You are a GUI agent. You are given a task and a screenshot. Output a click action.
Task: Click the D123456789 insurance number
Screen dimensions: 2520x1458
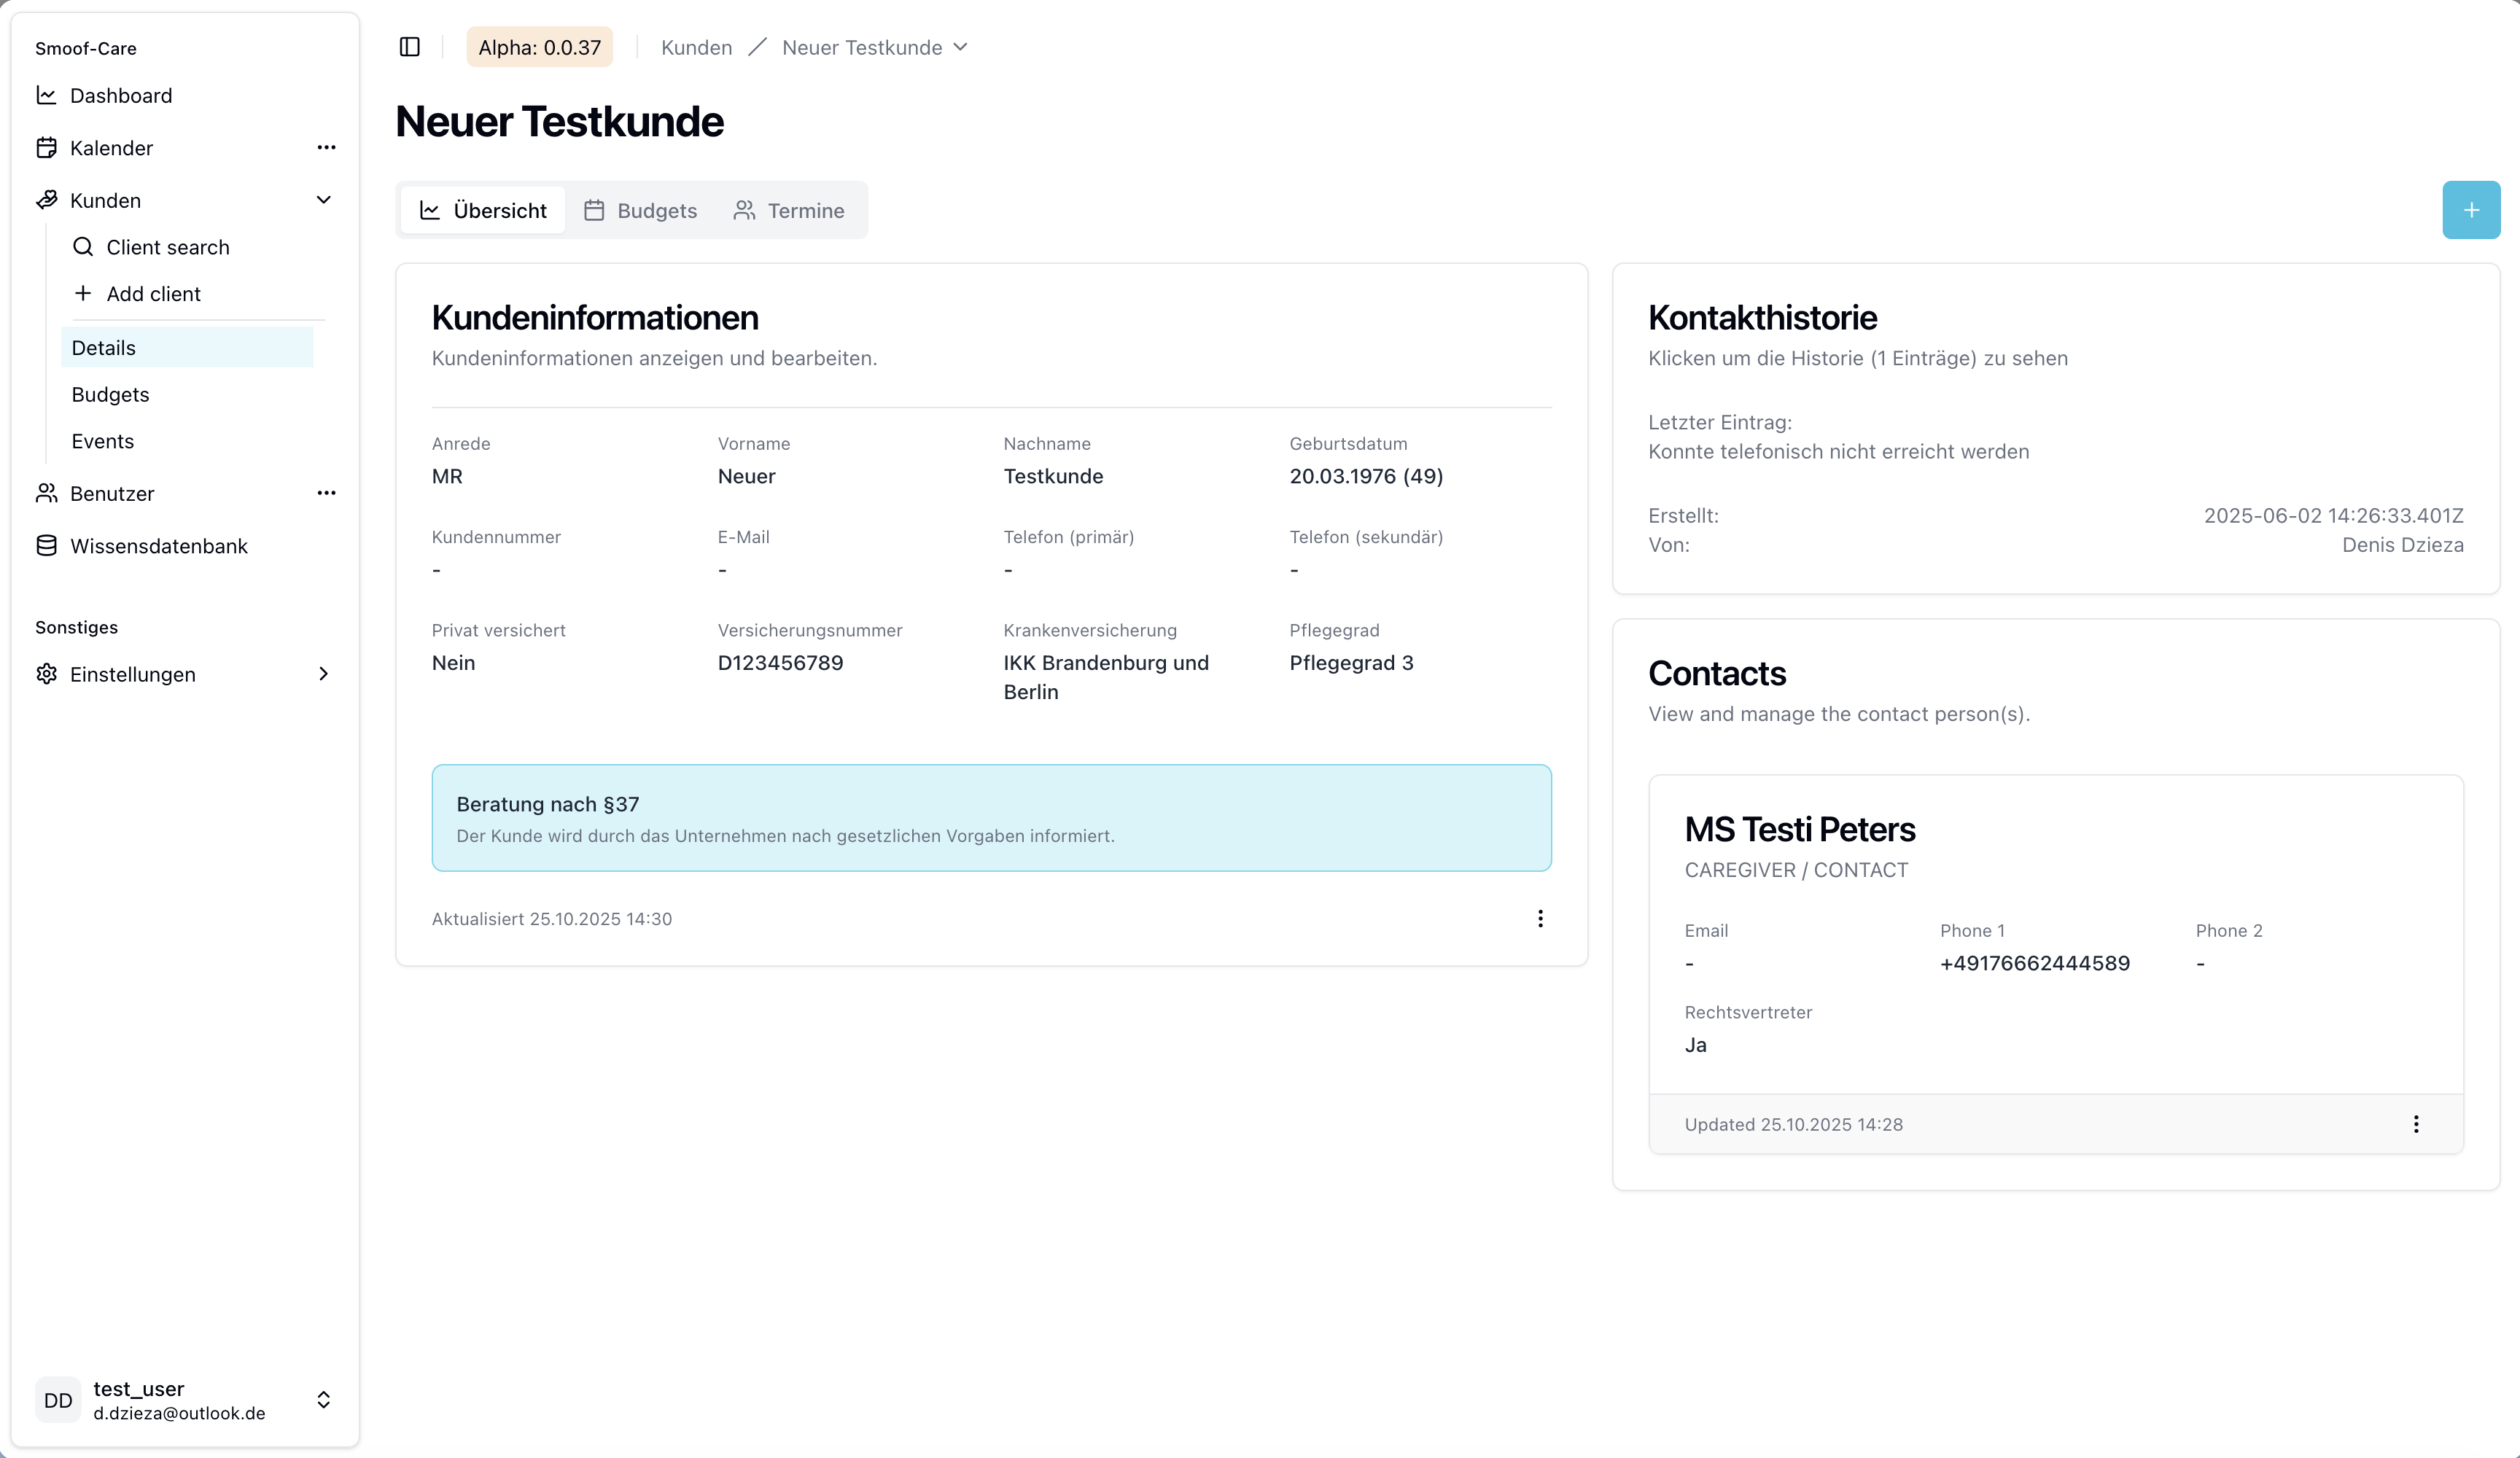[780, 662]
